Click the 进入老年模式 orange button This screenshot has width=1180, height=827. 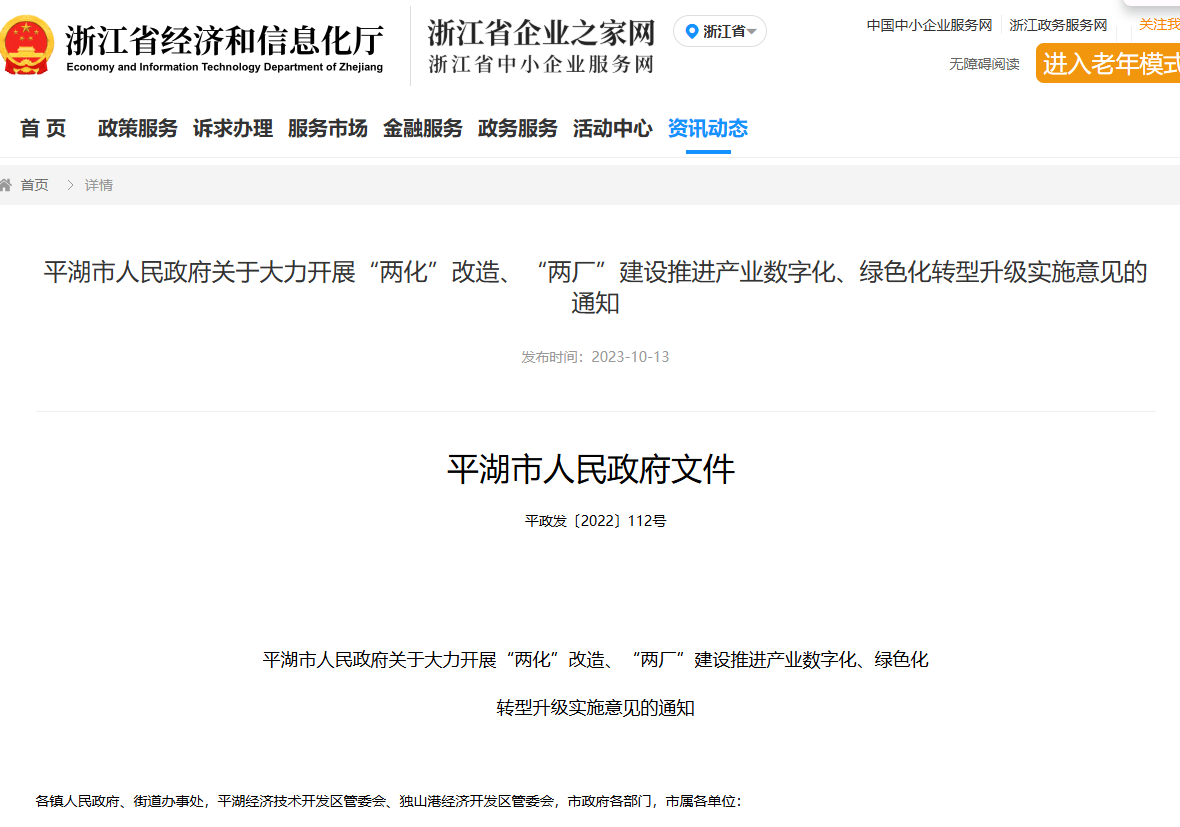point(1110,63)
